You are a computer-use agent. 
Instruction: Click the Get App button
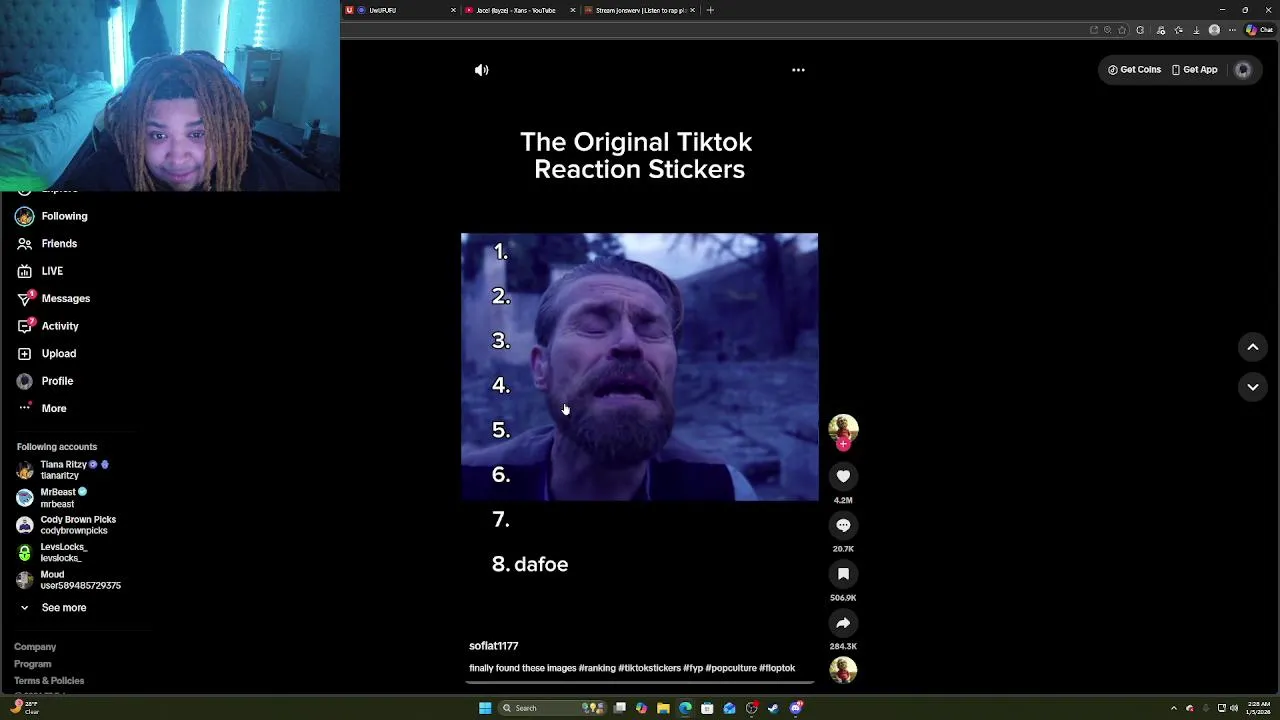pos(1194,70)
